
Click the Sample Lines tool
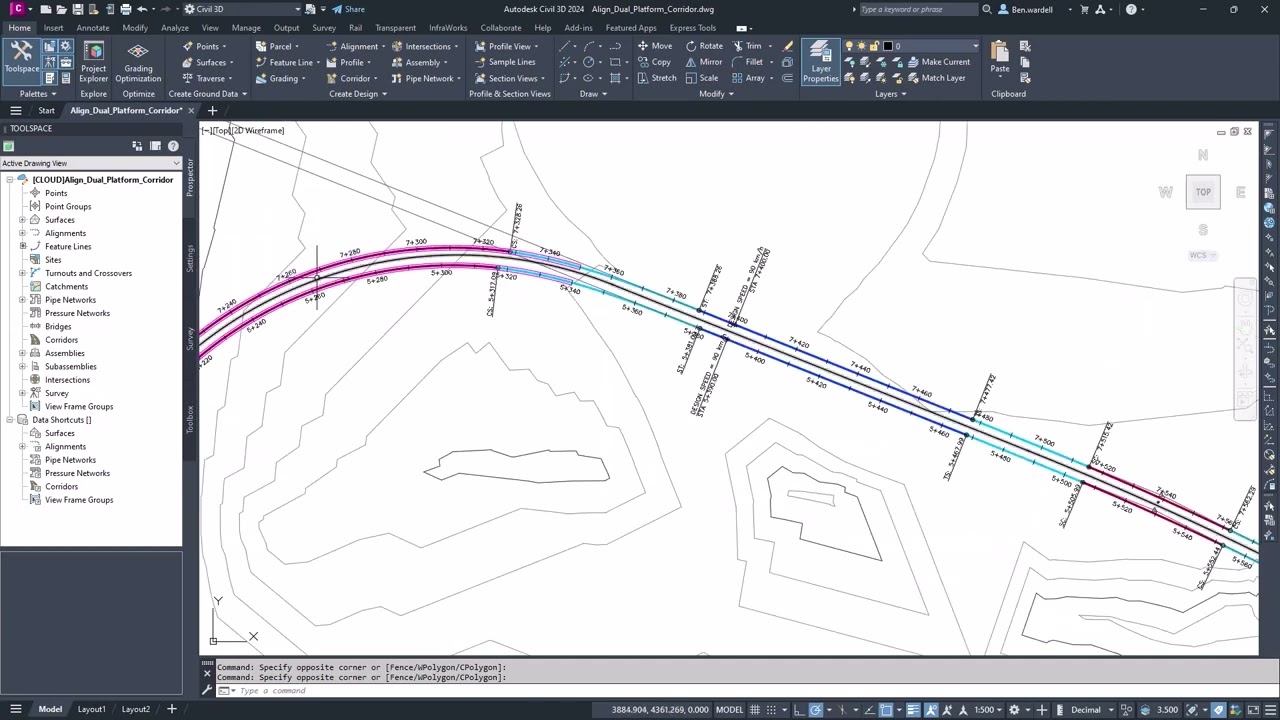[x=505, y=62]
